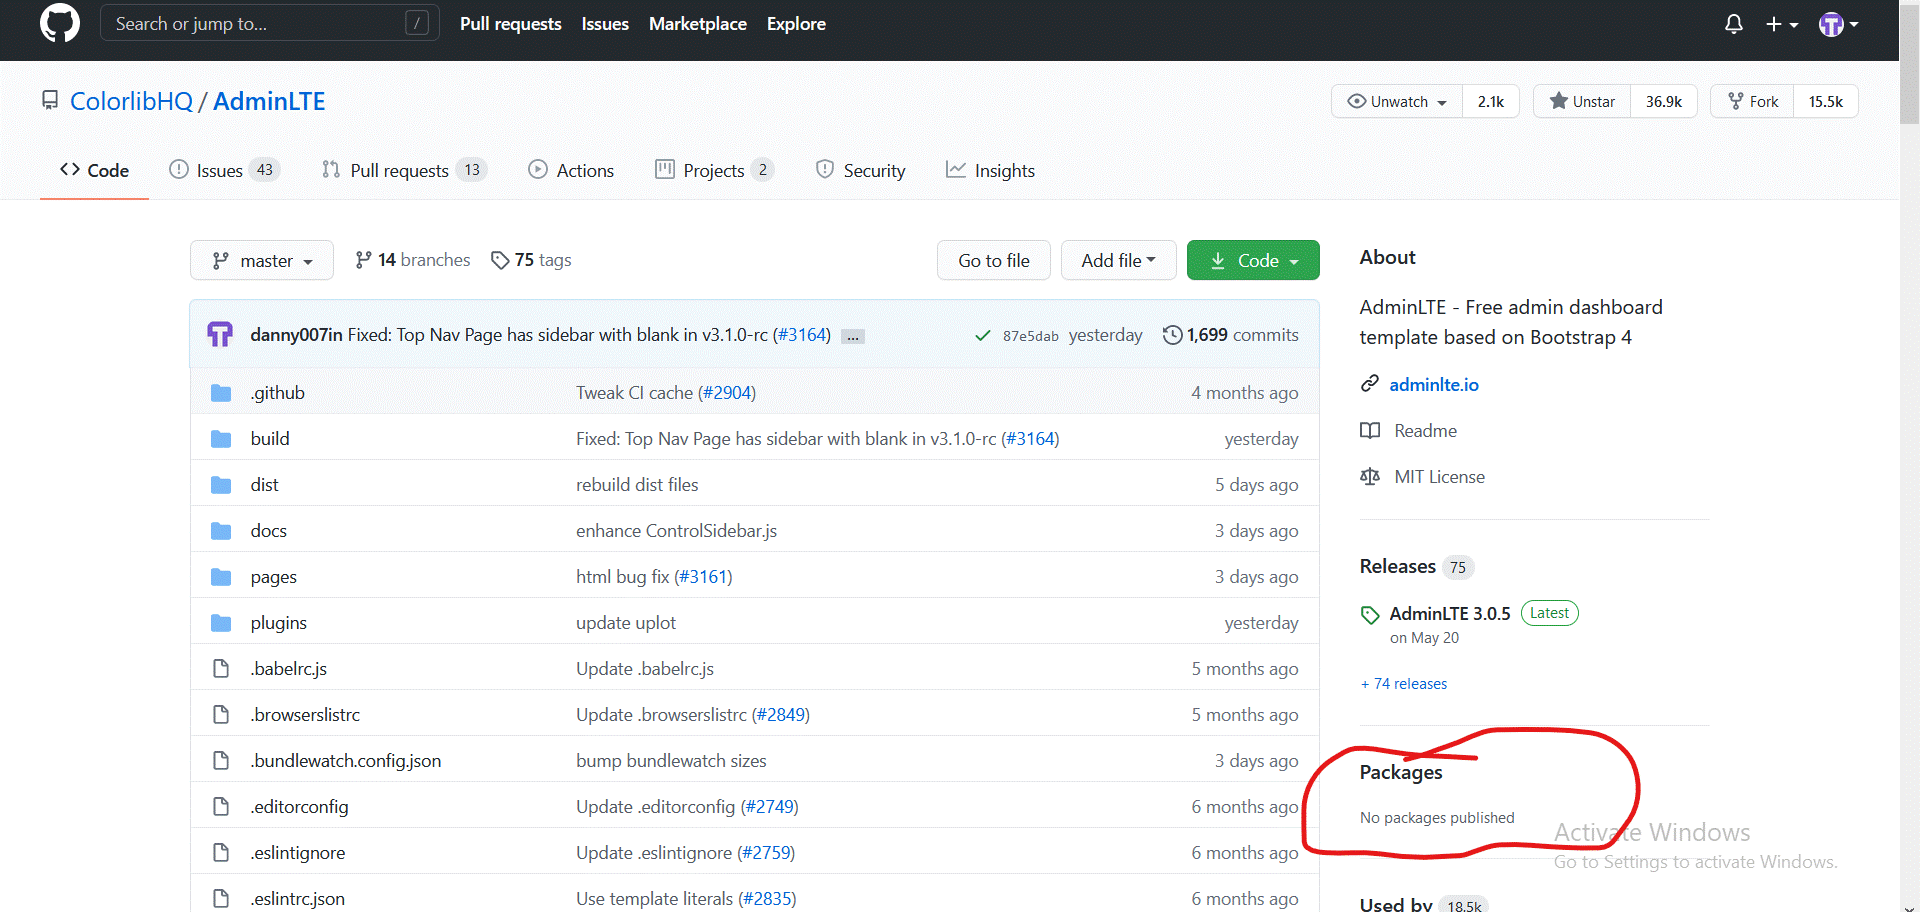Click danny007in's avatar next to the latest commit
The height and width of the screenshot is (912, 1920).
click(219, 334)
